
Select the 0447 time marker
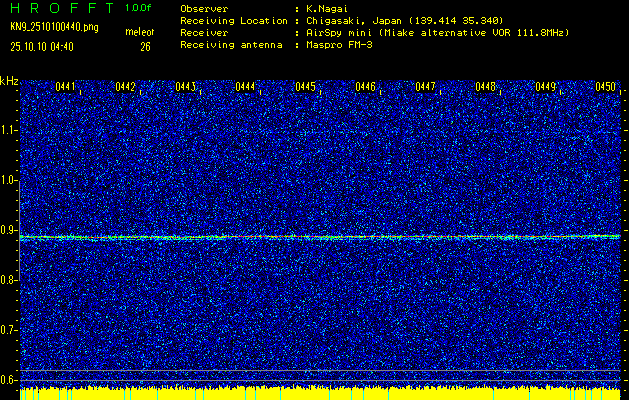[x=426, y=87]
